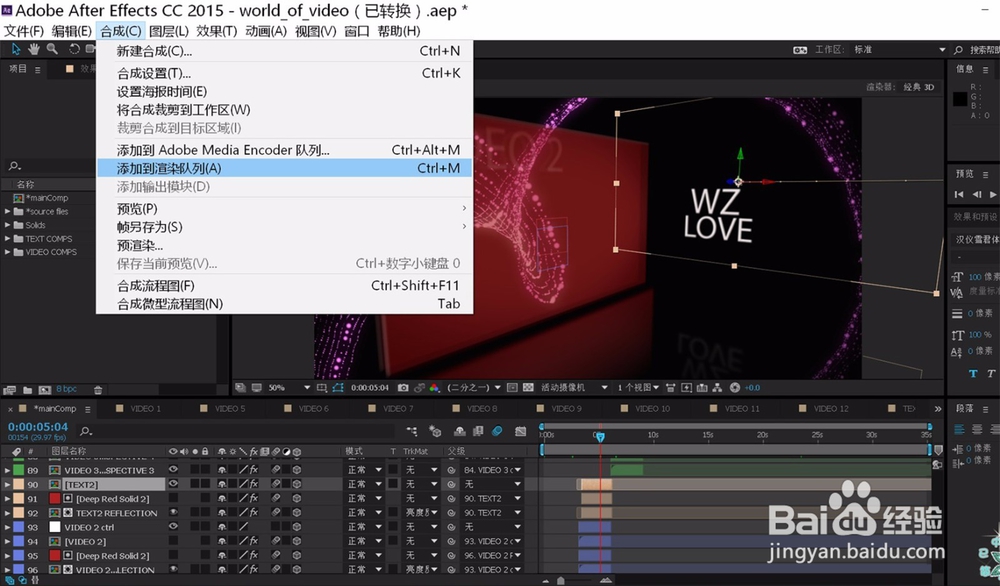Toggle Hide Shy Layers switch in timeline
The width and height of the screenshot is (1000, 586).
458,432
